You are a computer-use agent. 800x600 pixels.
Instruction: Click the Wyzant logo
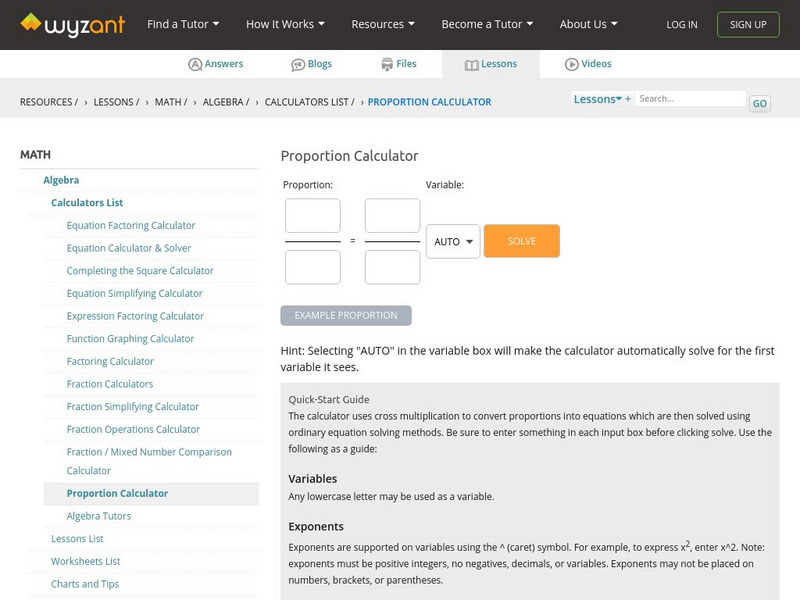[73, 24]
